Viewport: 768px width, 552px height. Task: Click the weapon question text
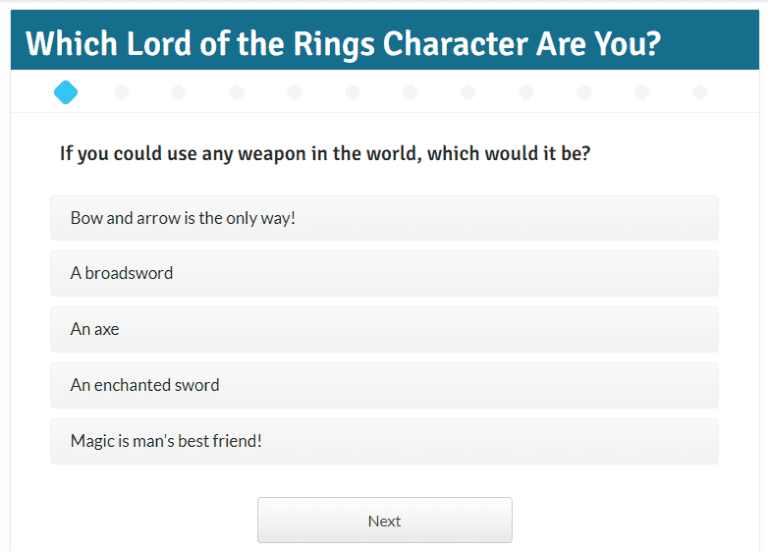click(x=325, y=154)
